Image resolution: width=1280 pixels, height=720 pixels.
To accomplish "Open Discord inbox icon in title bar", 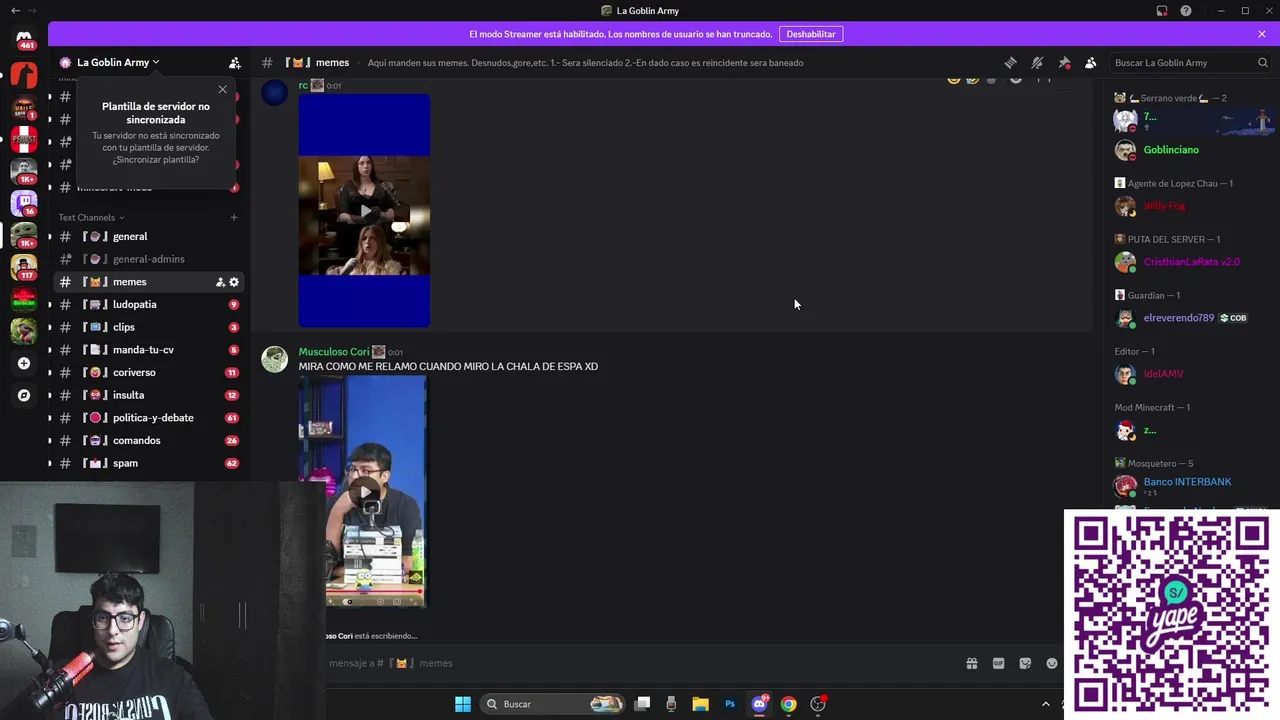I will click(1162, 11).
